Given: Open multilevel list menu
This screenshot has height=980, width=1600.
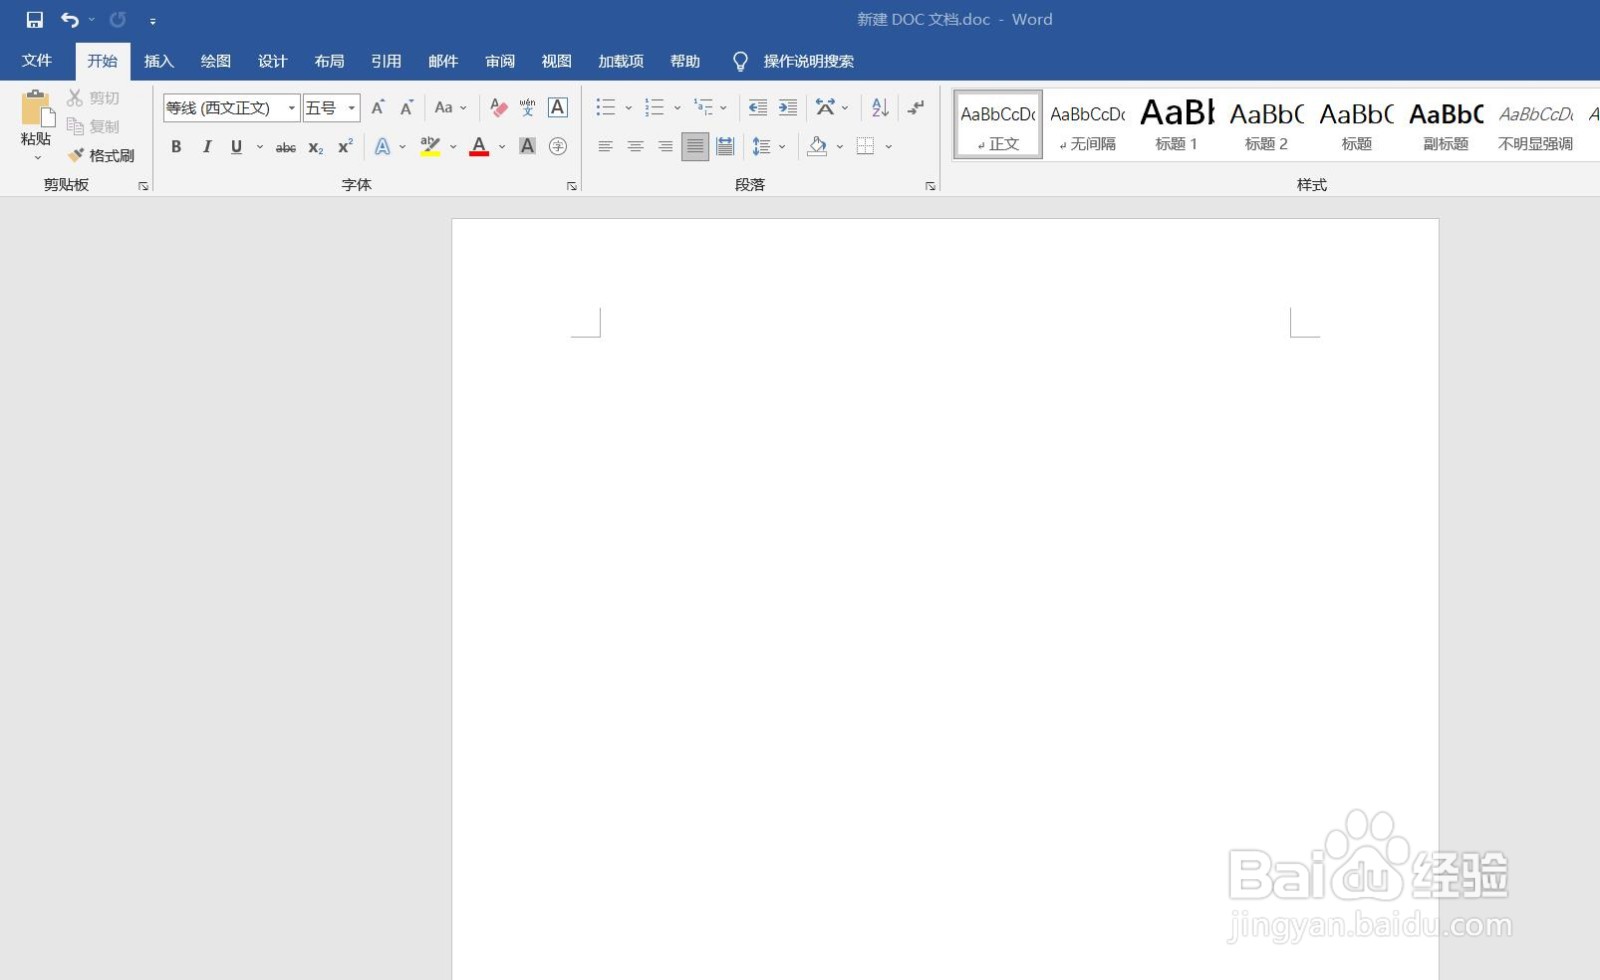Looking at the screenshot, I should click(710, 108).
